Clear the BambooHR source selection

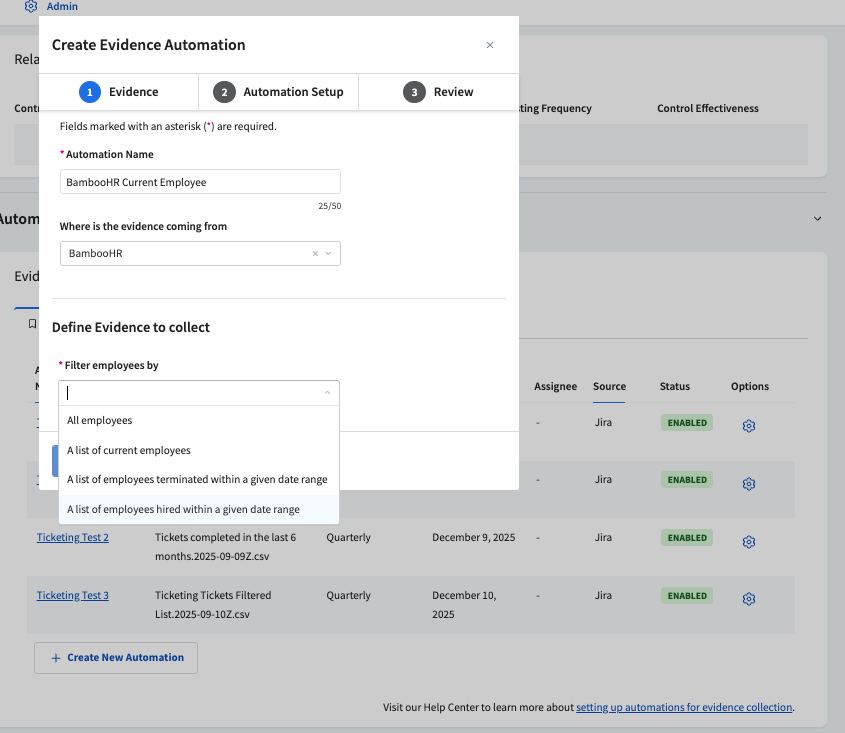tap(315, 254)
